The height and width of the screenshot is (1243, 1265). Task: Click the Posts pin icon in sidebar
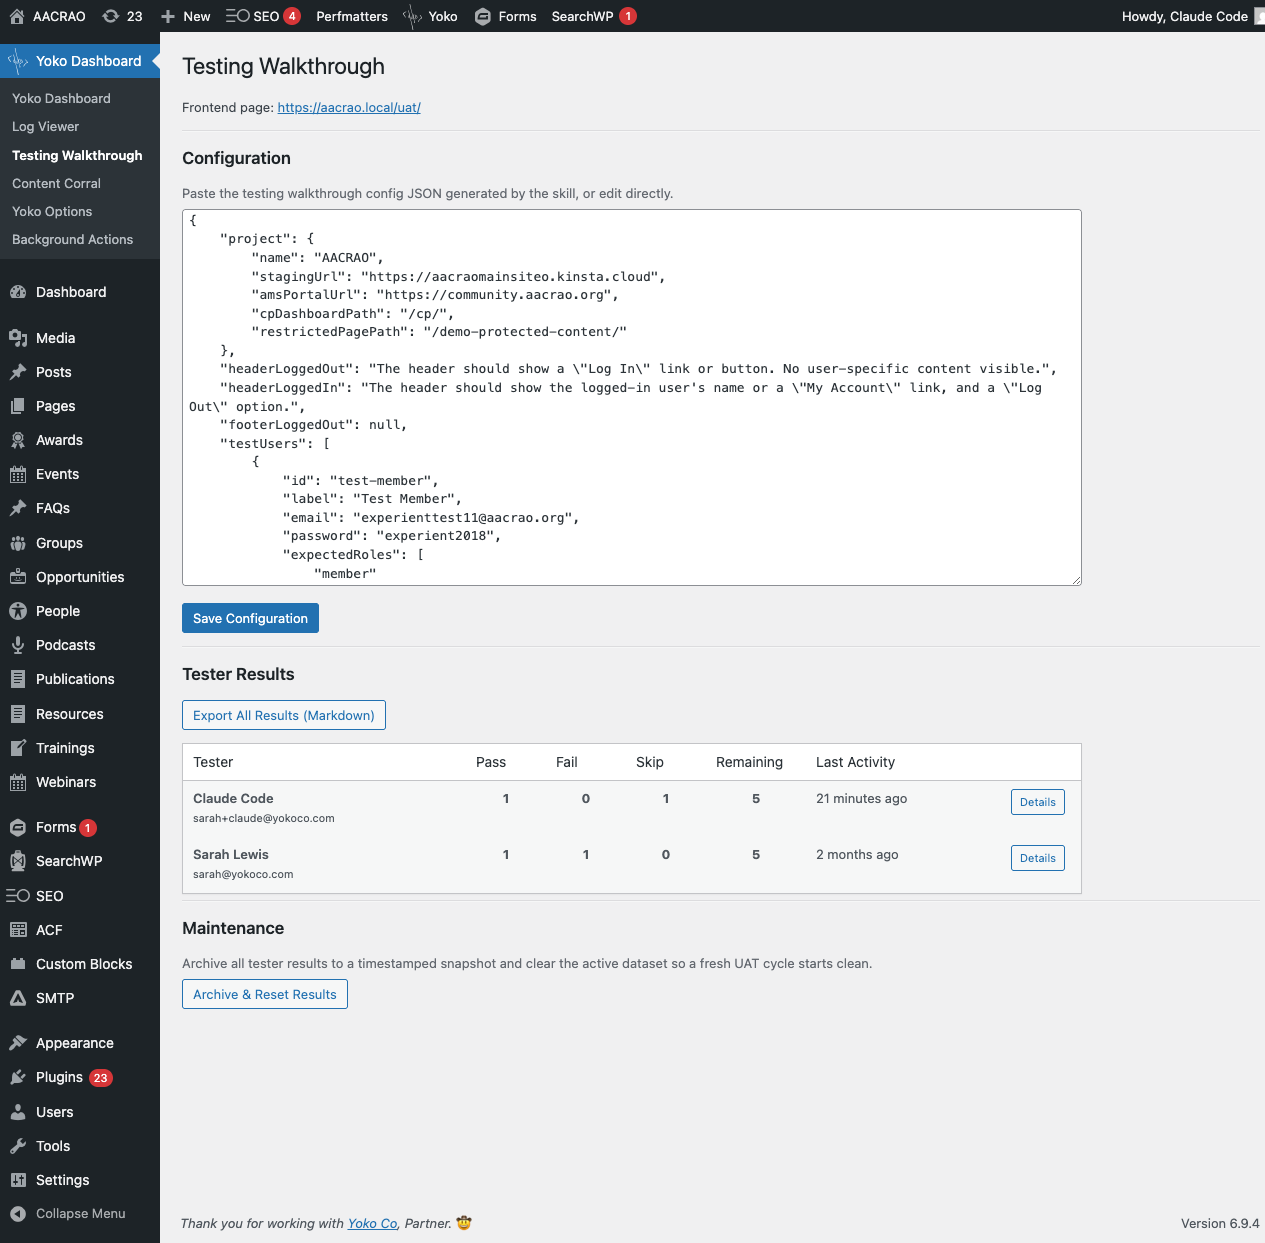(x=18, y=372)
